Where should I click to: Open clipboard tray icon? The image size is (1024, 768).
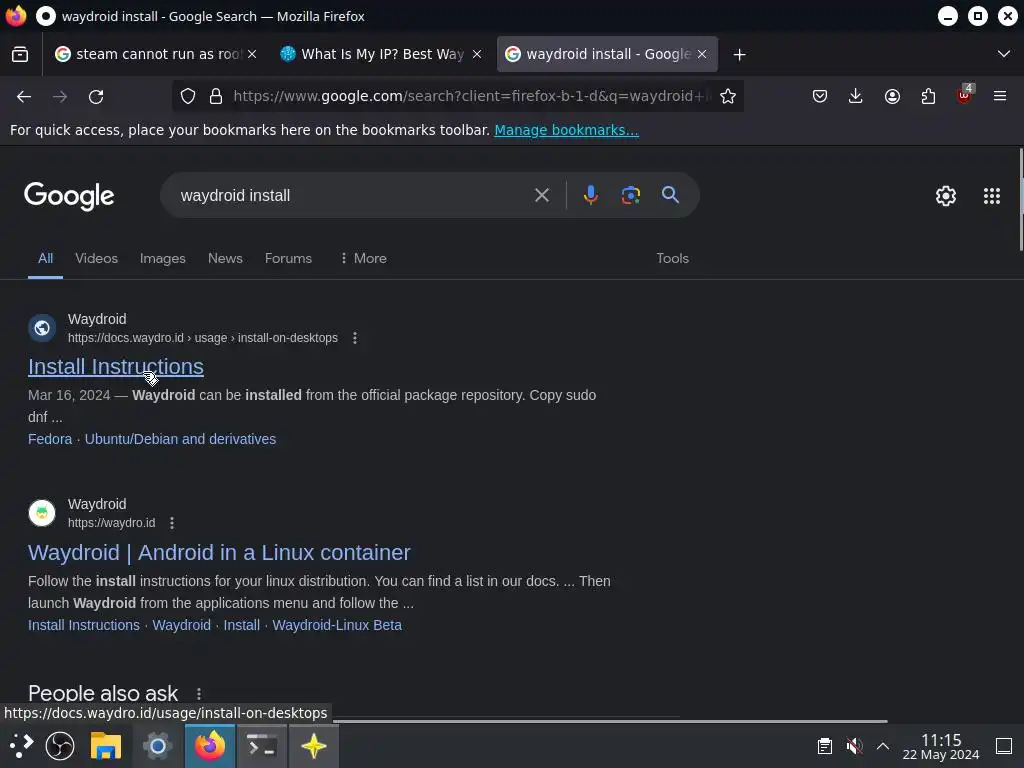click(825, 746)
